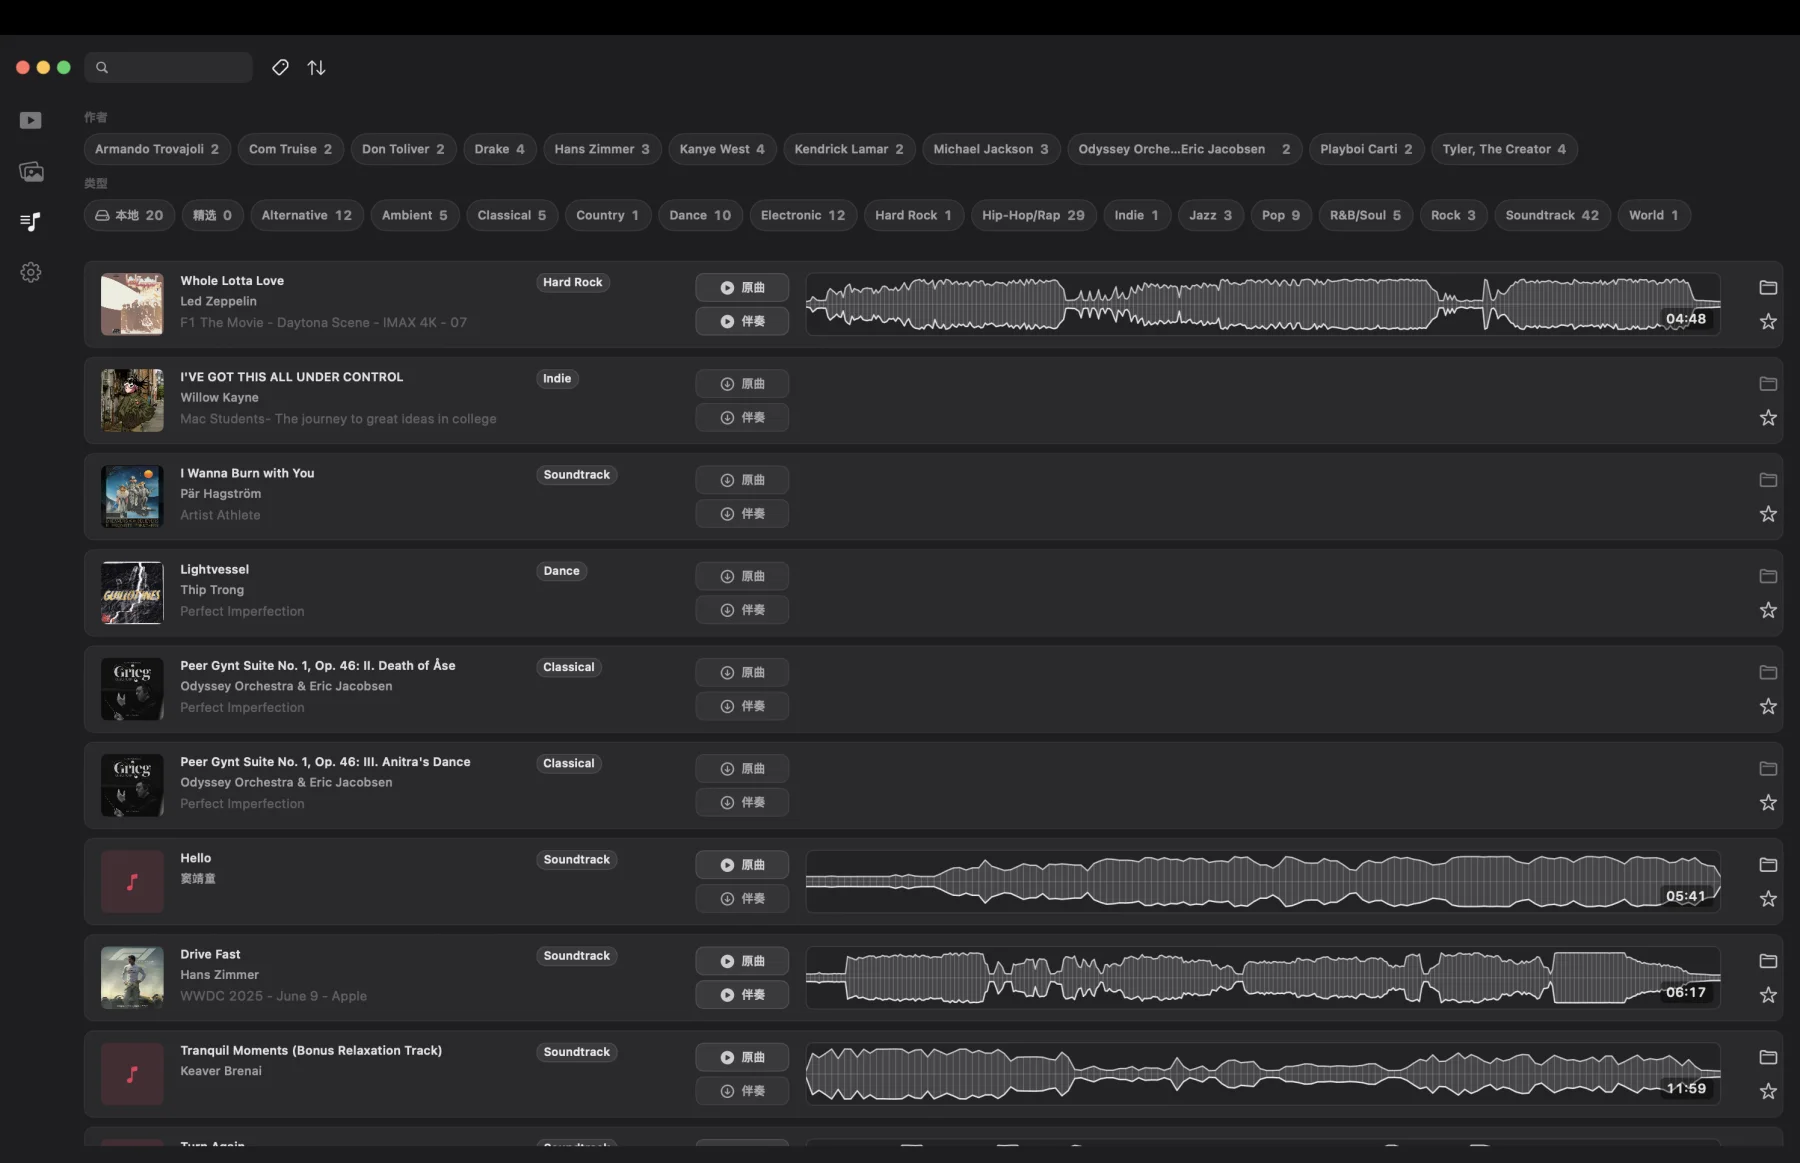The image size is (1800, 1163).
Task: Play accompaniment for Drive Fast
Action: coord(742,995)
